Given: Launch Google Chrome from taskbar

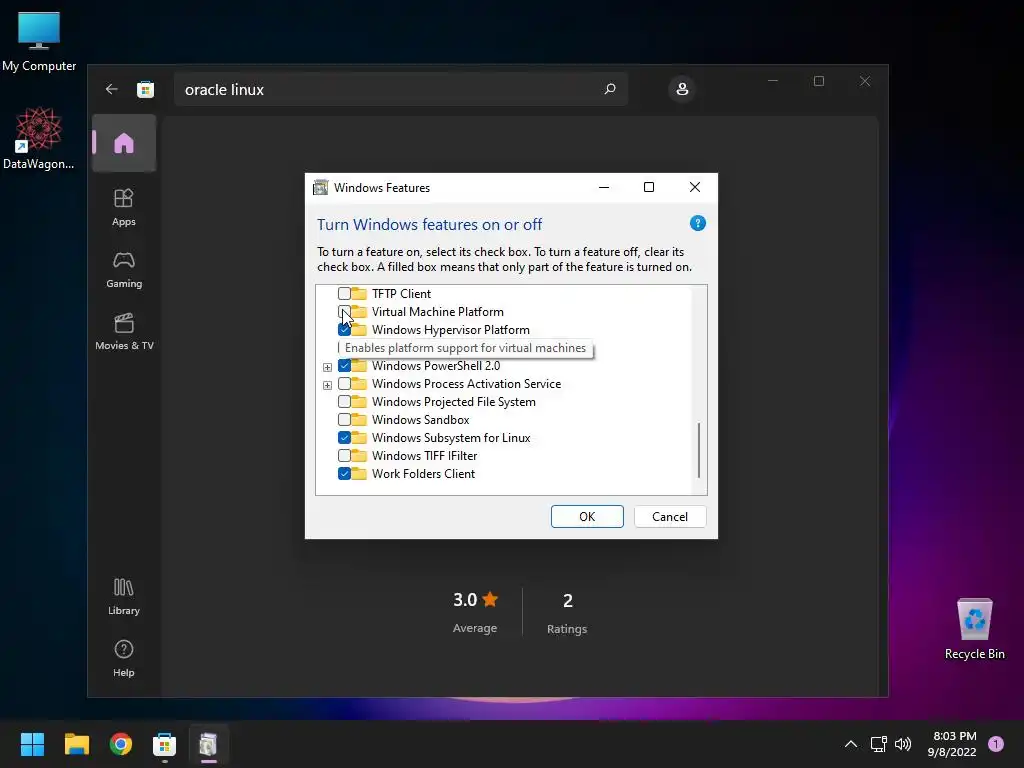Looking at the screenshot, I should click(121, 744).
